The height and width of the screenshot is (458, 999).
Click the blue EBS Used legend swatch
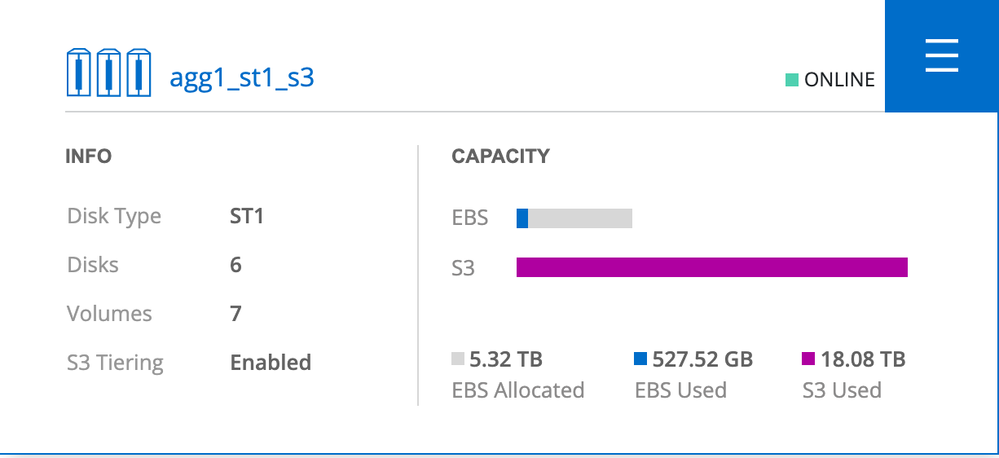642,359
